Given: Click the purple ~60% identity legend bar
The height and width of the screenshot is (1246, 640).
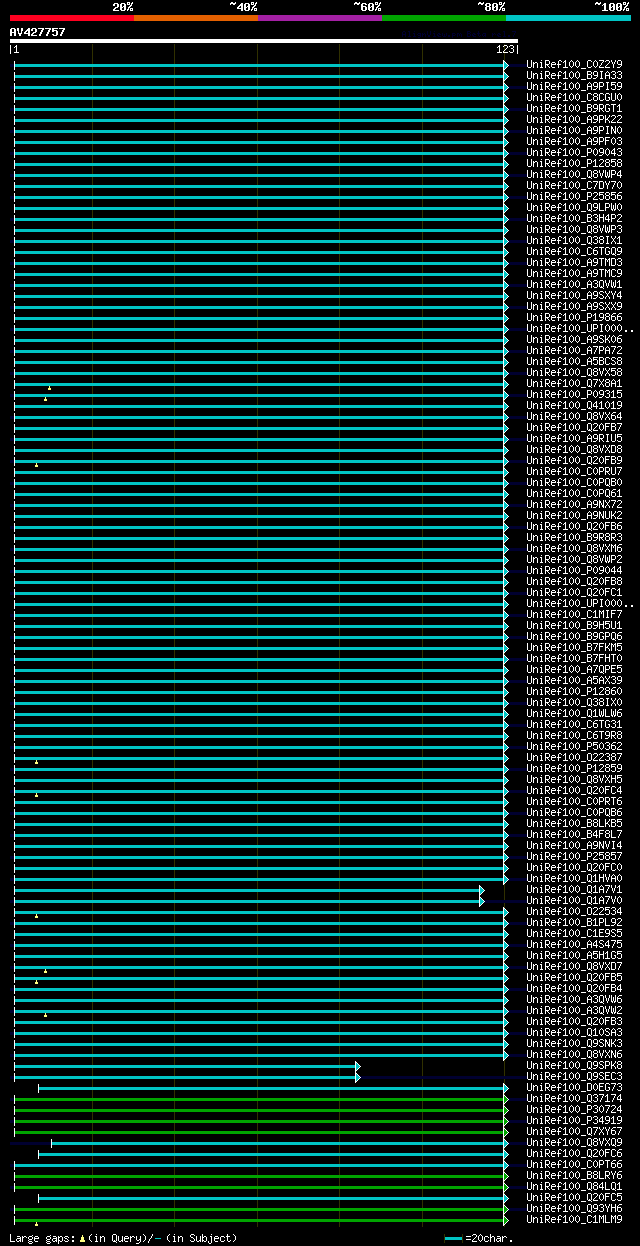Looking at the screenshot, I should pos(319,17).
